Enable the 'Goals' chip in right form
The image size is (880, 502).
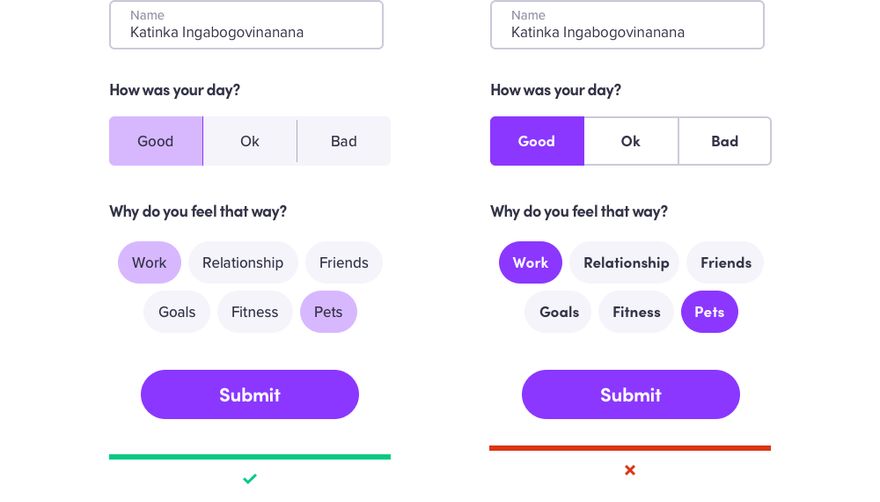point(559,312)
